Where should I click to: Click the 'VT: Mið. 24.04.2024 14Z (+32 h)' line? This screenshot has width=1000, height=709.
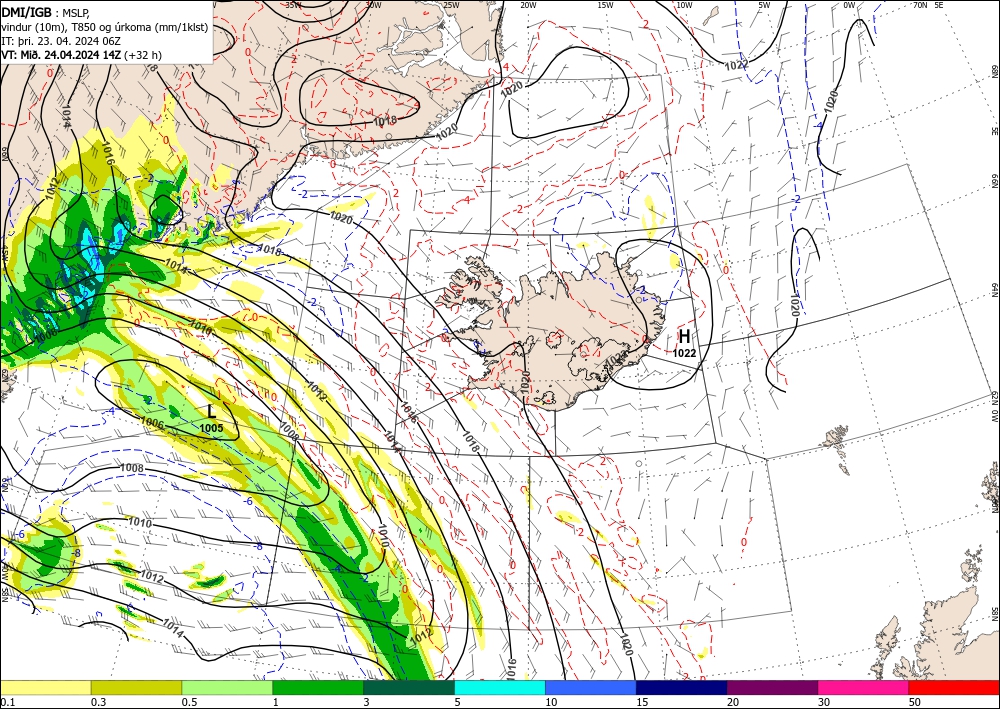coord(82,55)
